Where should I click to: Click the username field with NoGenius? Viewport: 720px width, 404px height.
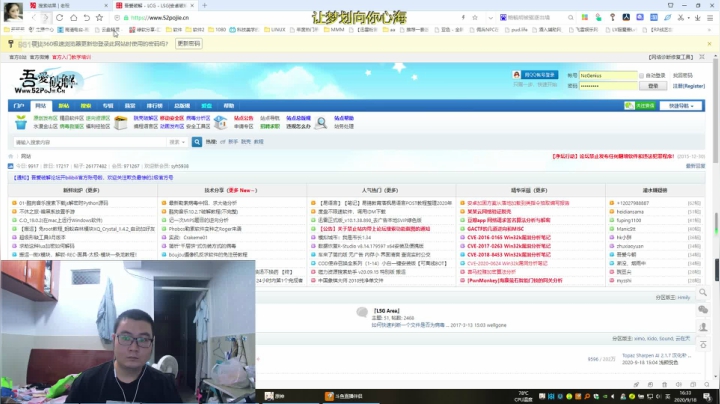(x=608, y=75)
